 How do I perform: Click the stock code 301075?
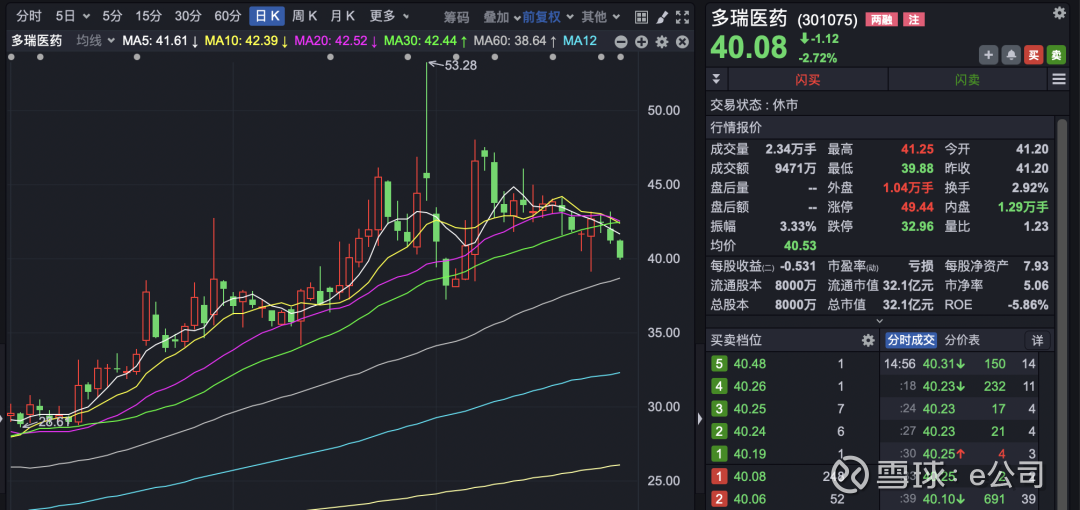tap(827, 20)
